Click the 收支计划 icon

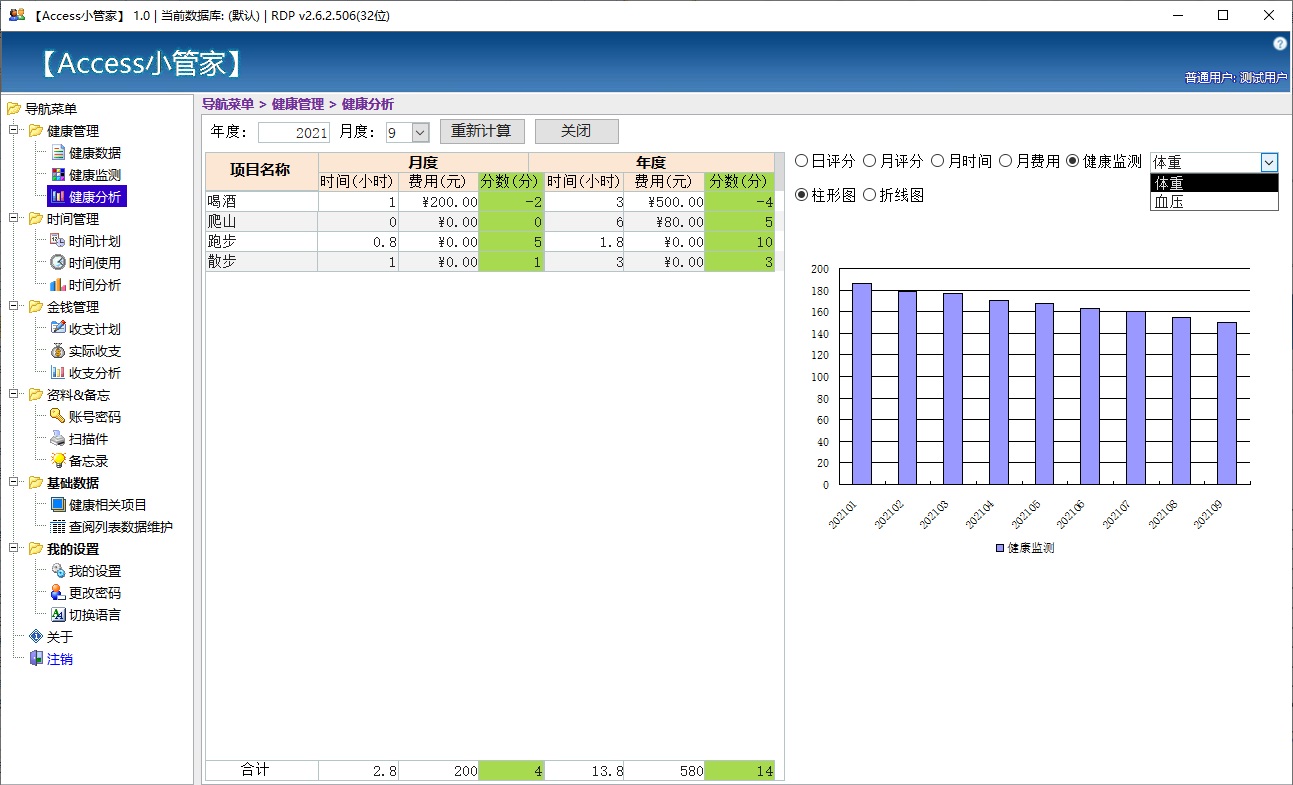(58, 329)
